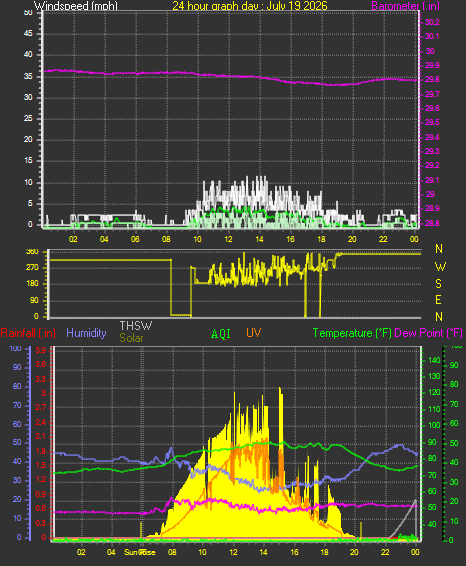Click the 110 temperature scale value

(434, 409)
